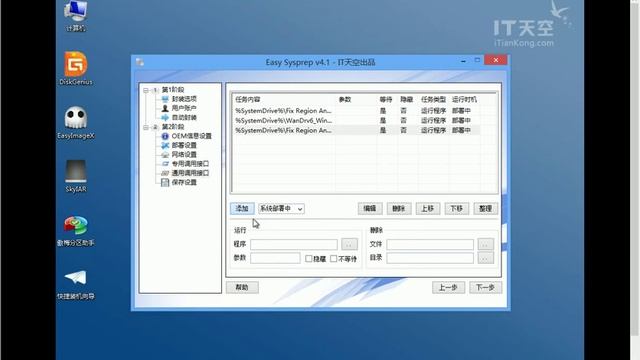Click 部署中 cell in WanDrv6 row
The height and width of the screenshot is (360, 640).
point(461,120)
